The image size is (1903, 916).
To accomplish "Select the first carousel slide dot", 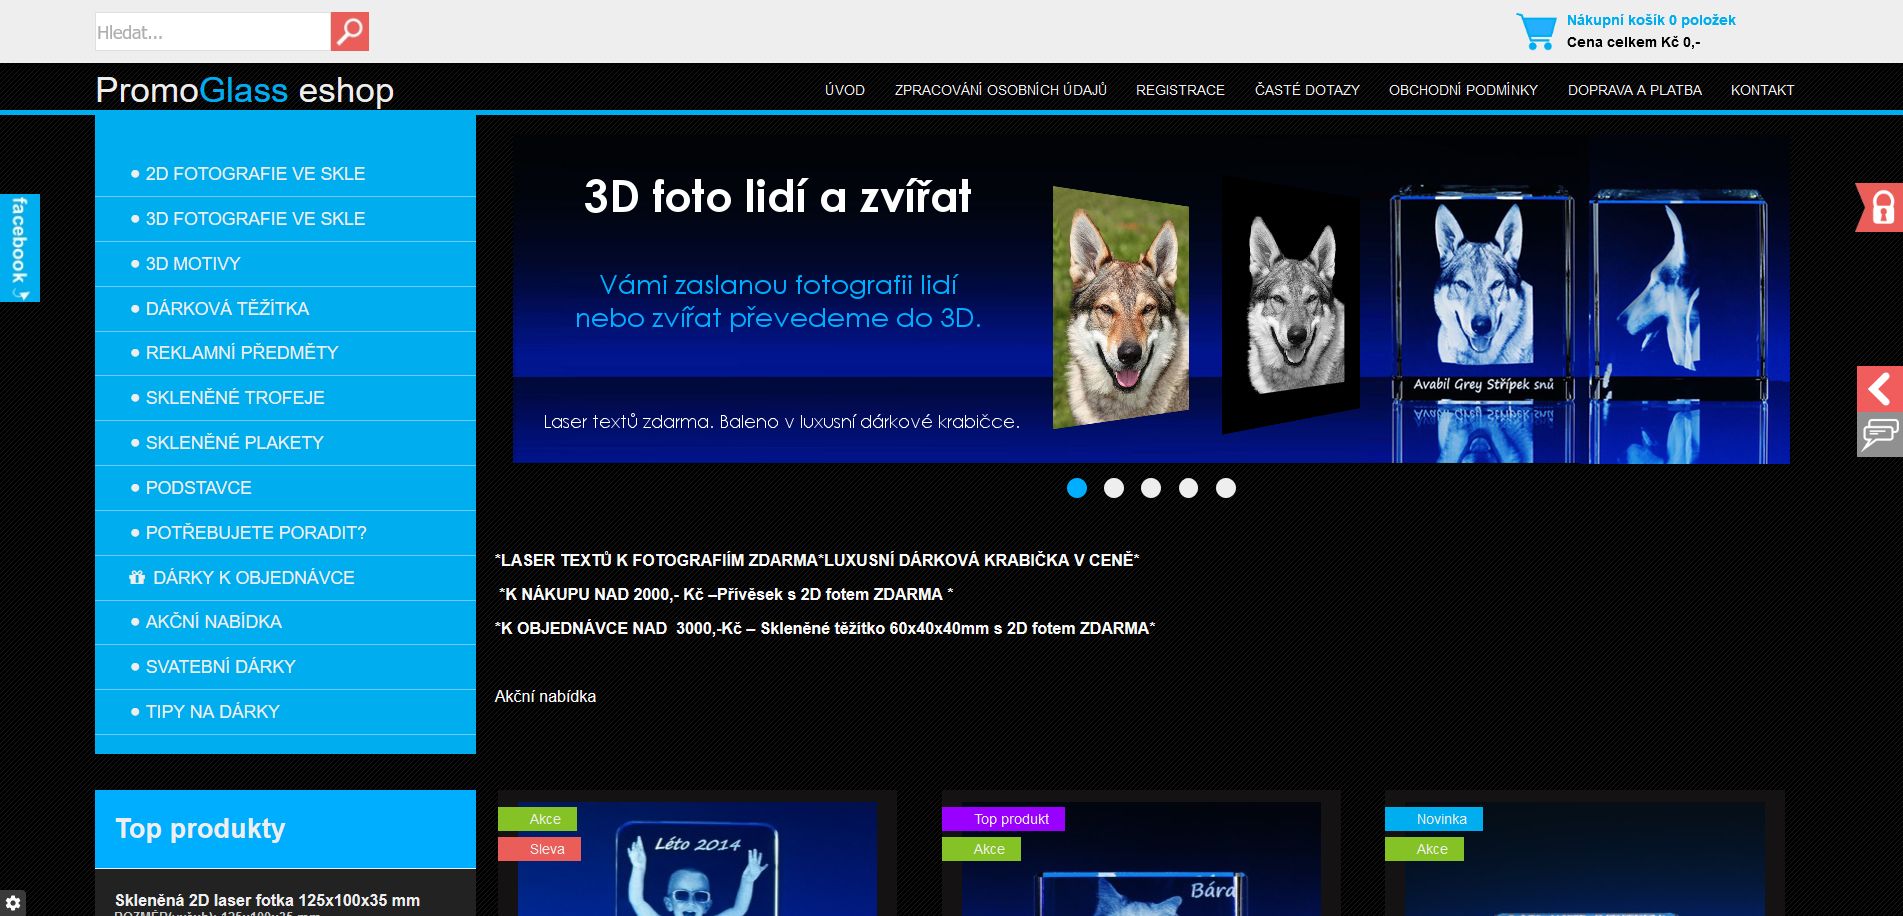I will [x=1077, y=488].
